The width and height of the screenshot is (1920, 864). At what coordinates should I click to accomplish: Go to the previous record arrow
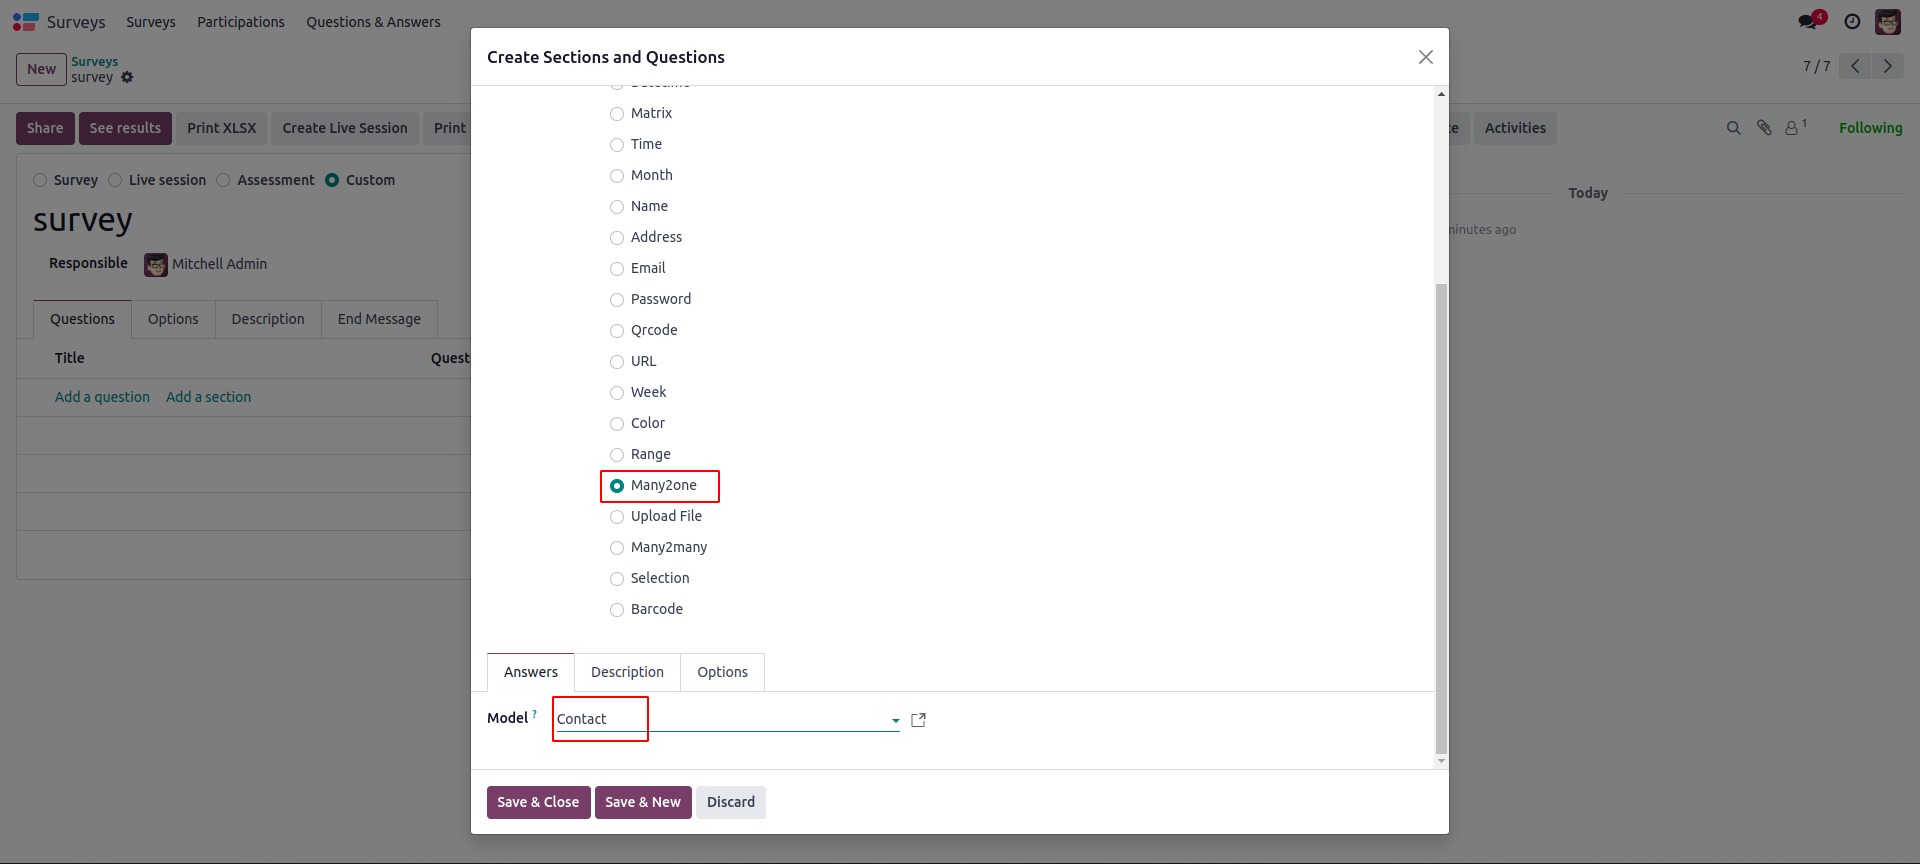[1855, 66]
